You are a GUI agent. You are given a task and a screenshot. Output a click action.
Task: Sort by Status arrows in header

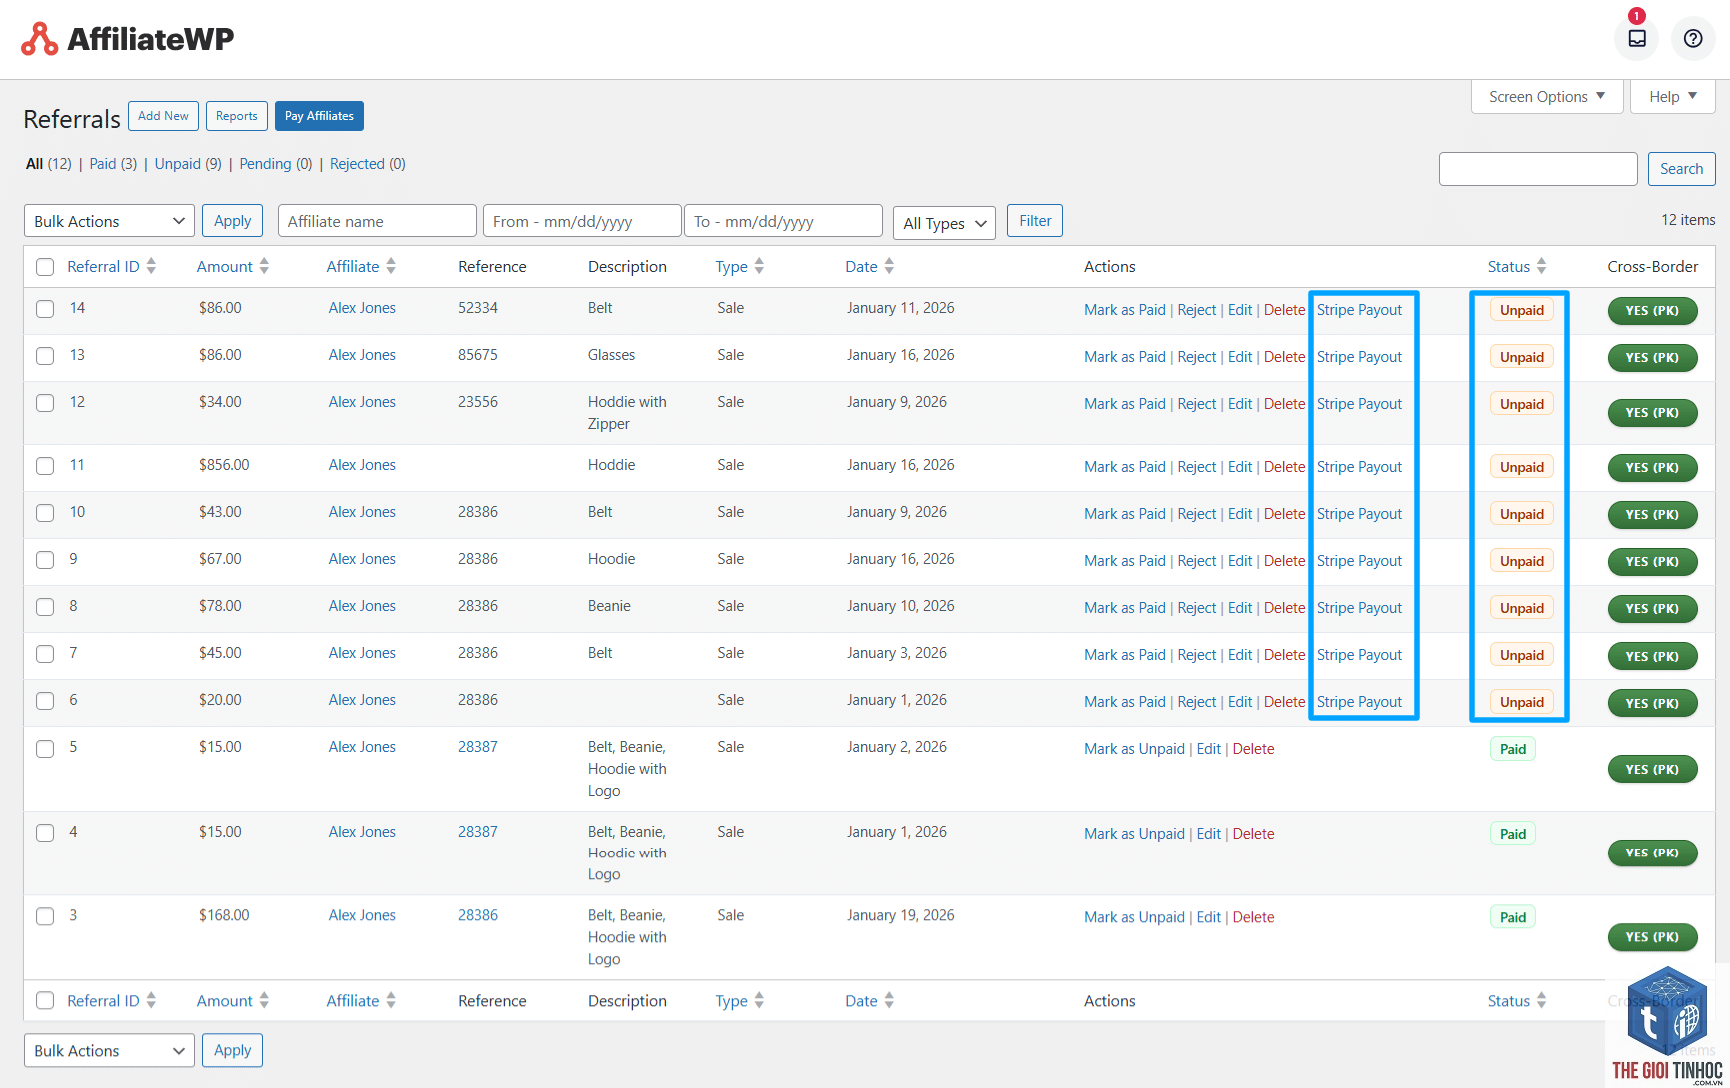pos(1541,266)
